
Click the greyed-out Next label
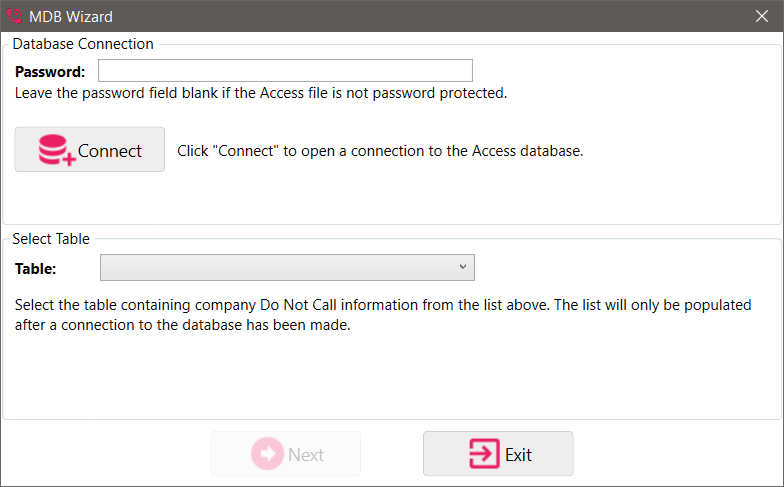point(306,454)
